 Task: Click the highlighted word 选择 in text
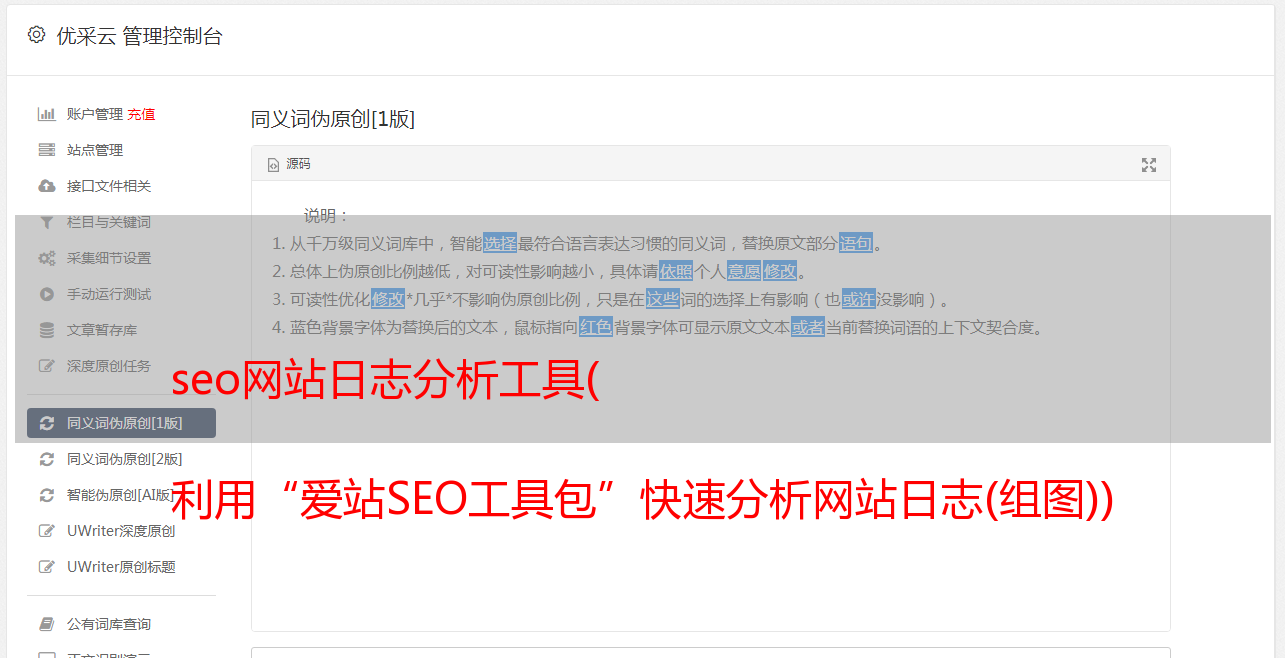(x=500, y=243)
